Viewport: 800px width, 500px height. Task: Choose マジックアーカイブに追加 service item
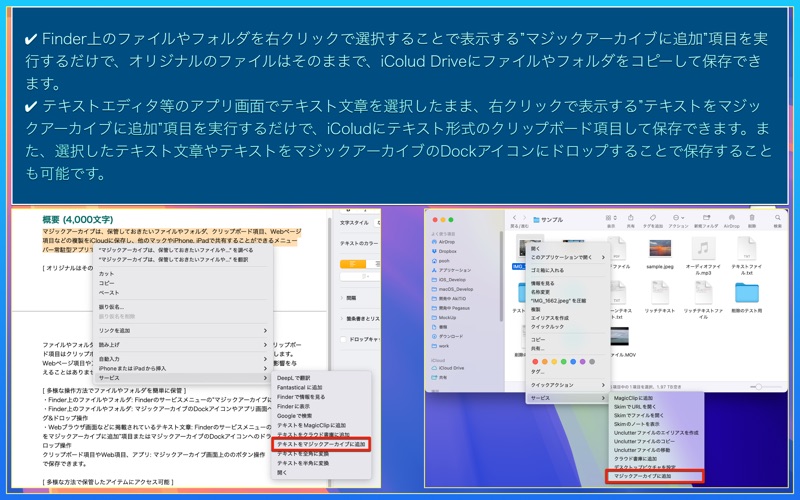655,476
